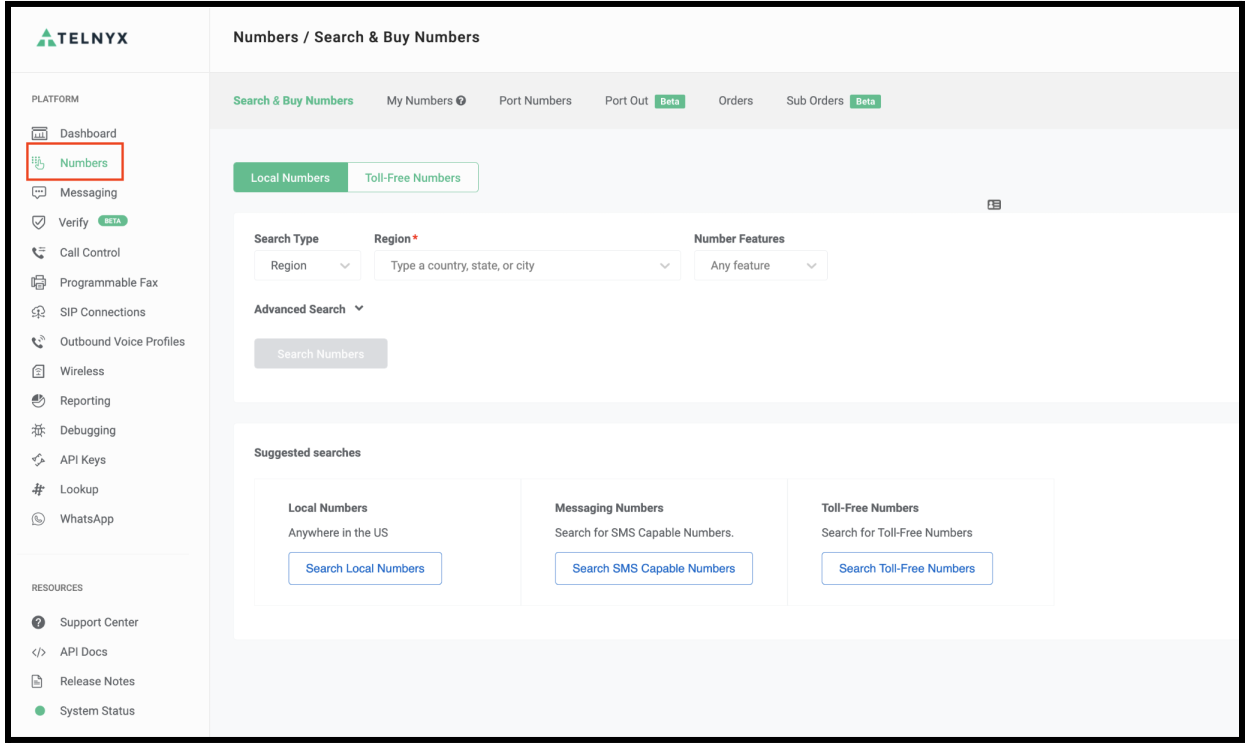Click the API Docs code icon
The height and width of the screenshot is (747, 1246).
[x=39, y=652]
